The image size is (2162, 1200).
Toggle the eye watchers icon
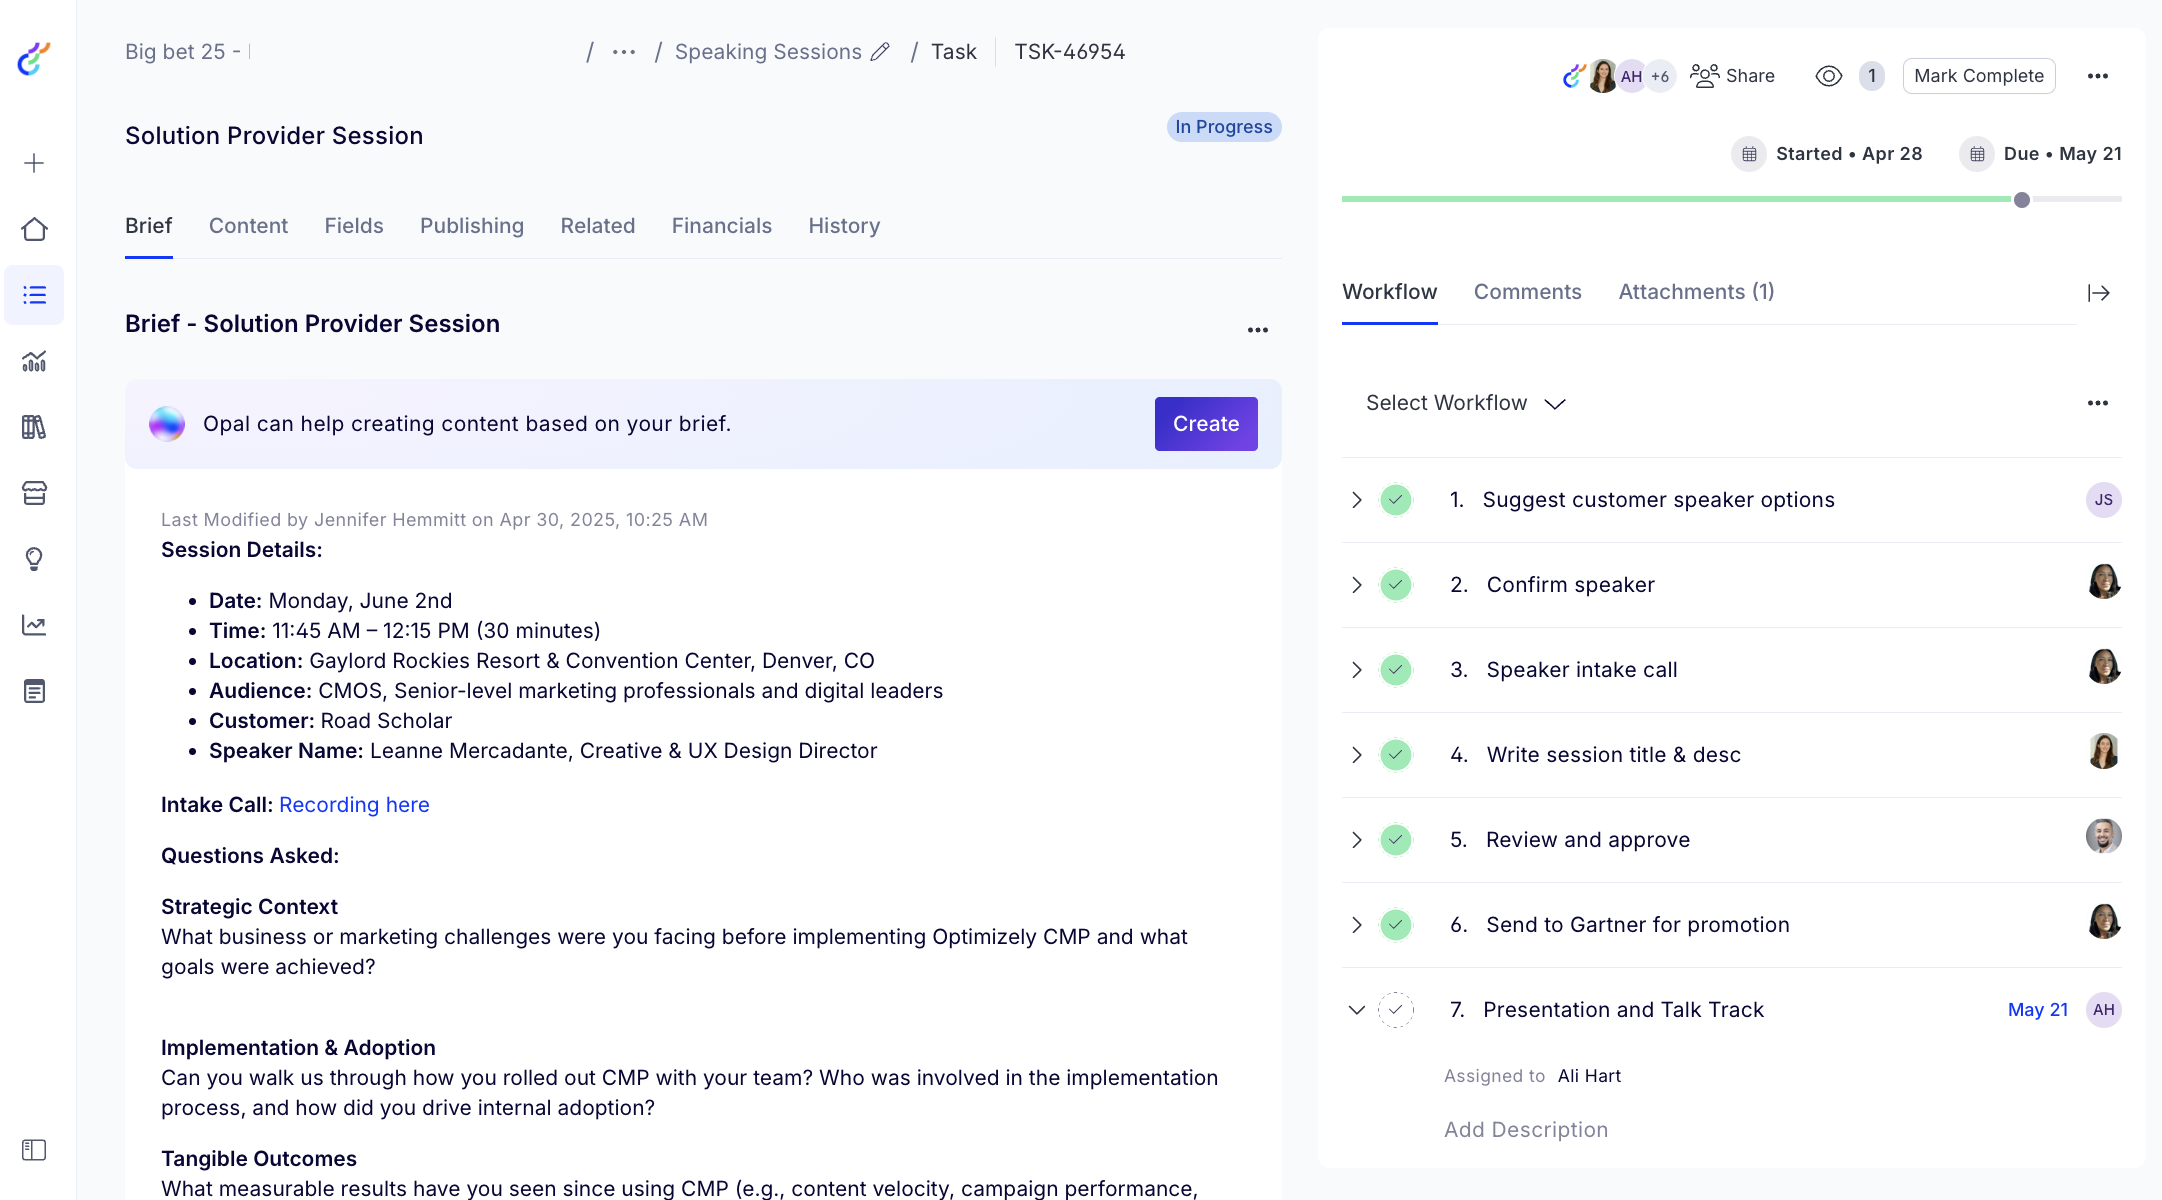click(1828, 76)
